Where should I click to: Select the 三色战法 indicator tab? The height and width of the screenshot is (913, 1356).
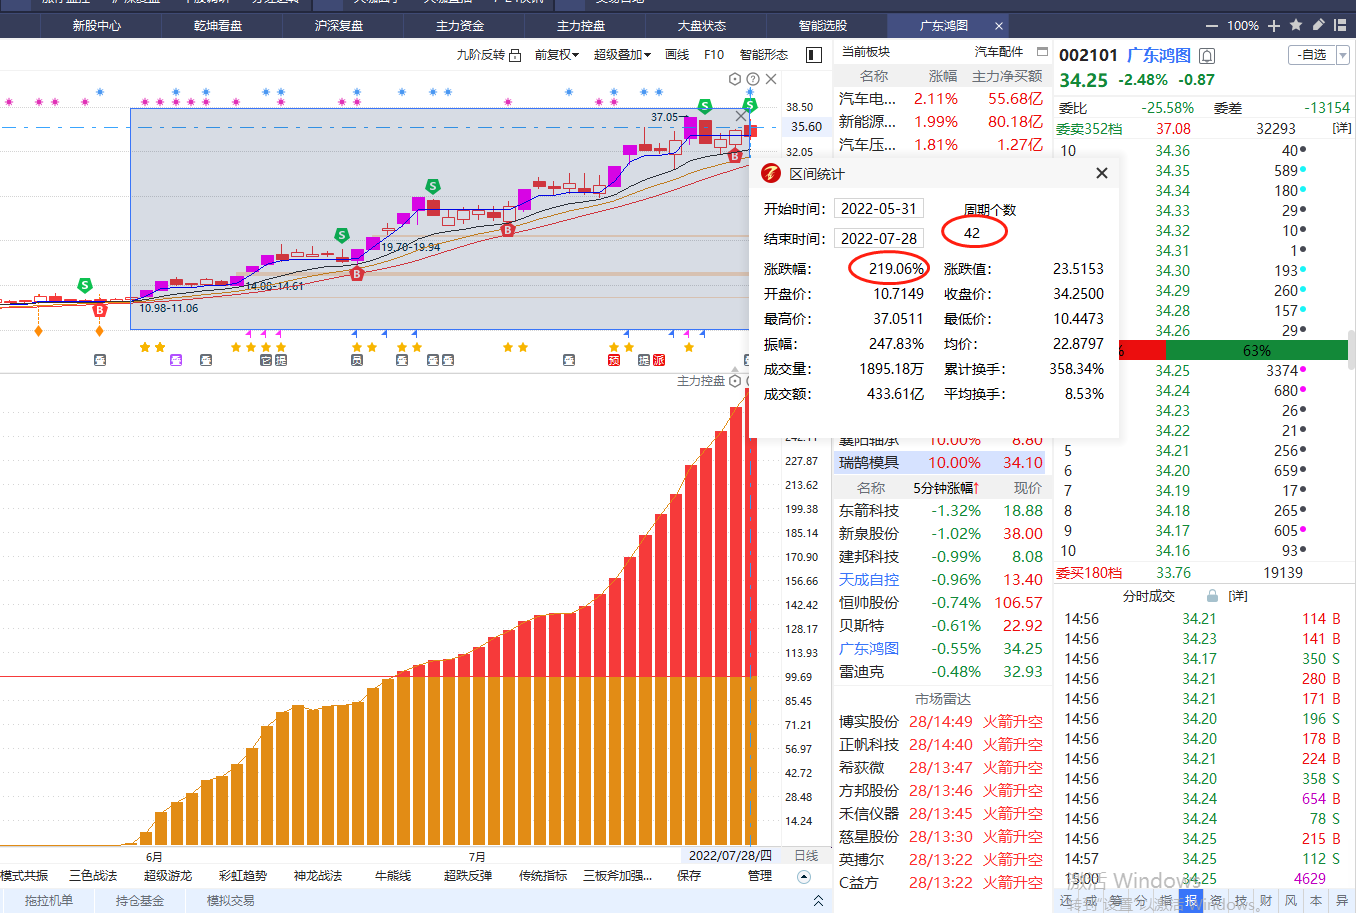coord(93,876)
